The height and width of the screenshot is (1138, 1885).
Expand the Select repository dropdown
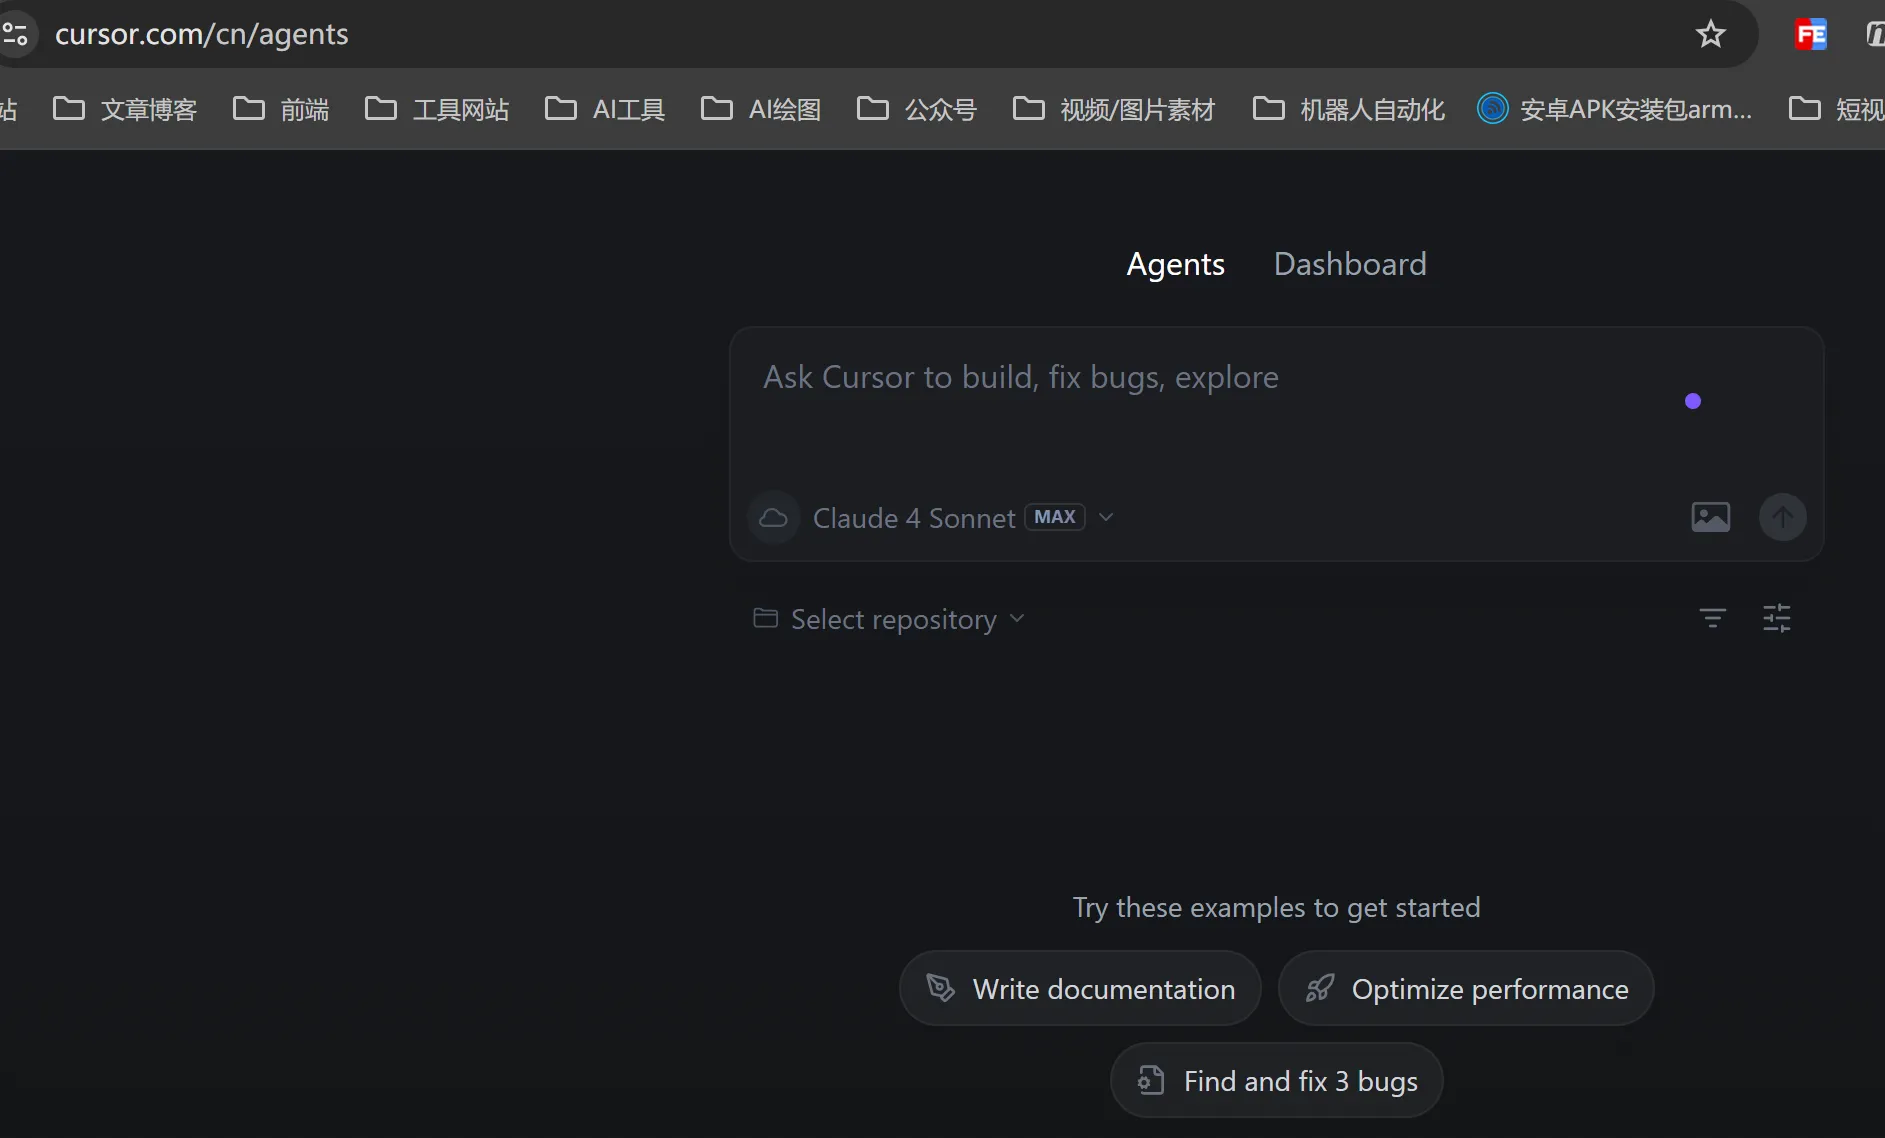coord(889,618)
